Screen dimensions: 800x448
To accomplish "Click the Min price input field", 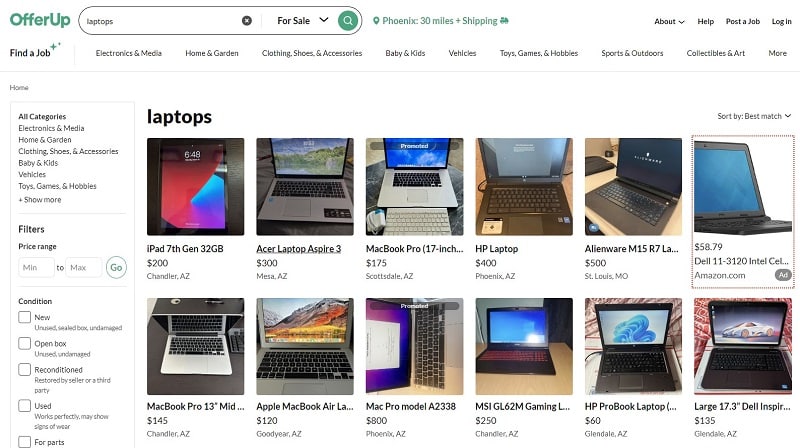I will pos(36,267).
